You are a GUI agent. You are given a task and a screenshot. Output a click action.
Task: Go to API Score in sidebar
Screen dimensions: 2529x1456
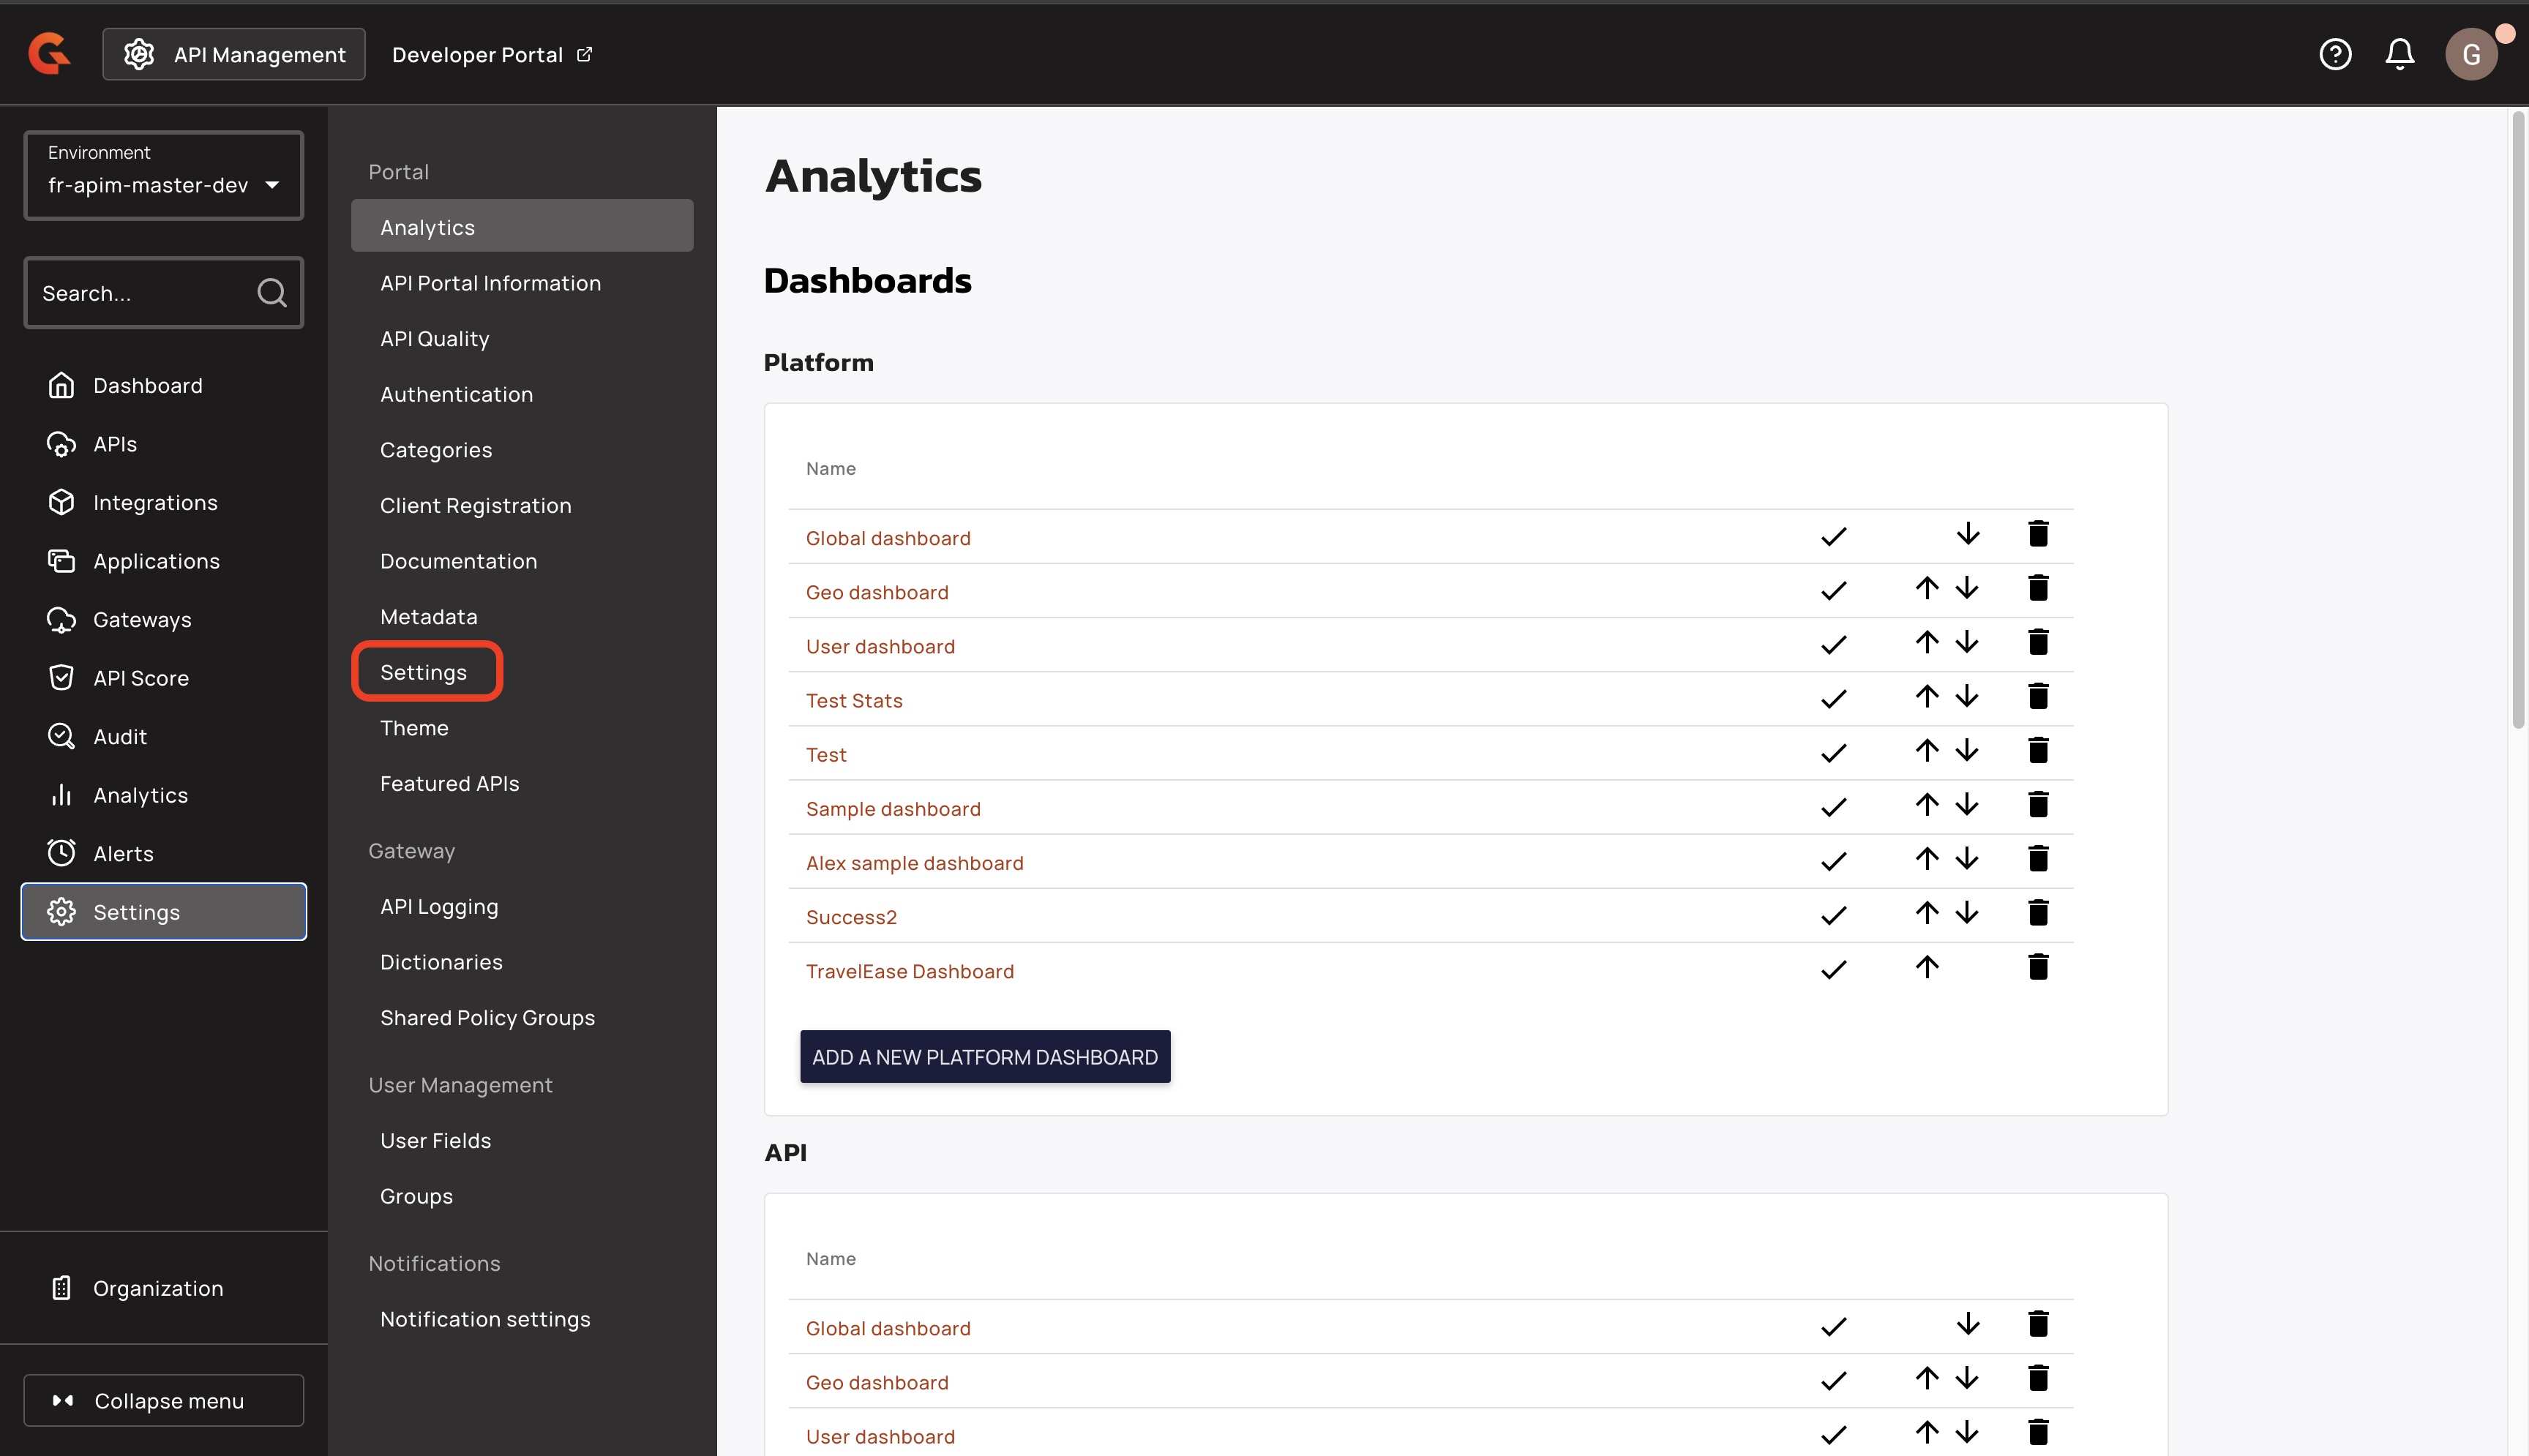140,678
